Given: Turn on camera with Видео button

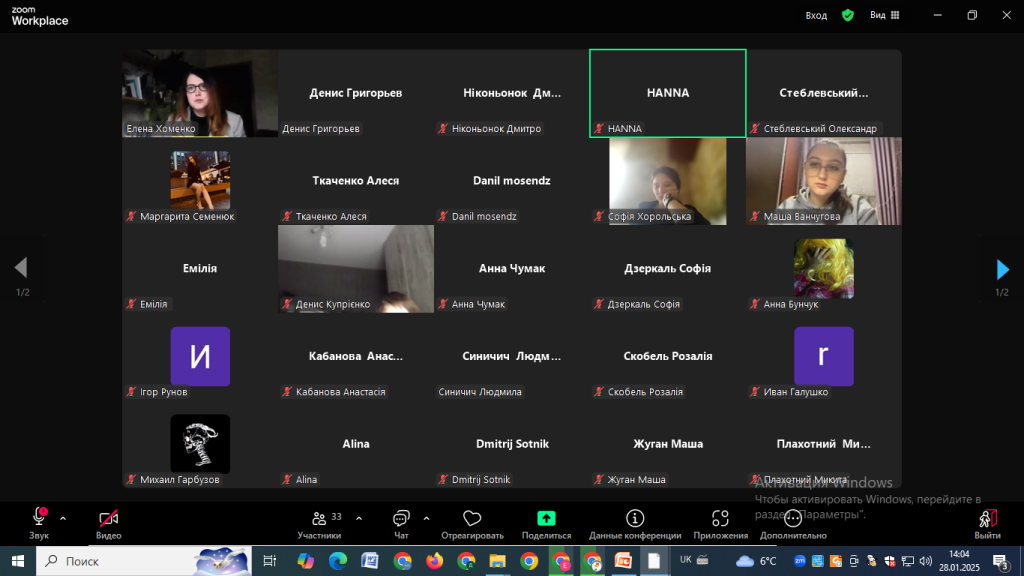Looking at the screenshot, I should [x=108, y=518].
